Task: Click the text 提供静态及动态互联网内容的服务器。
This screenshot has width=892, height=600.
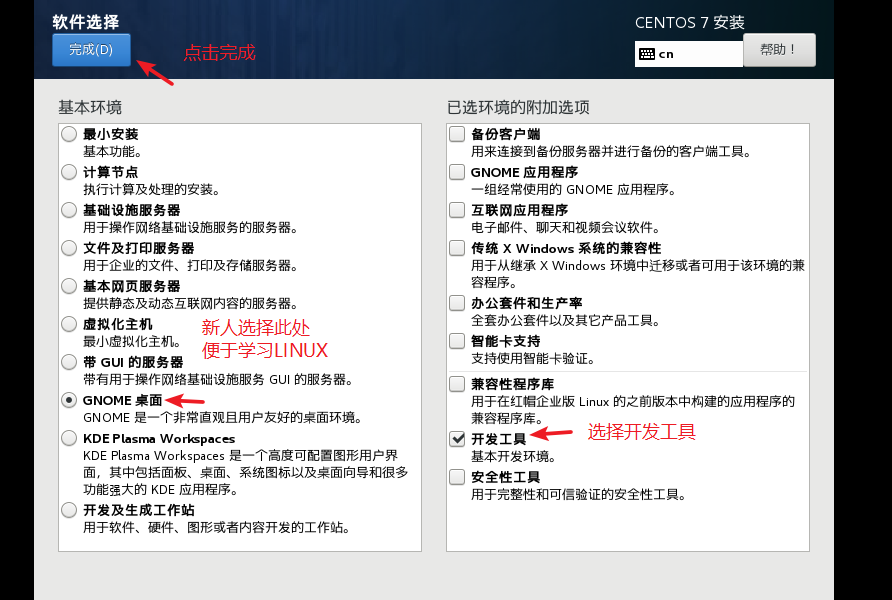Action: [191, 304]
